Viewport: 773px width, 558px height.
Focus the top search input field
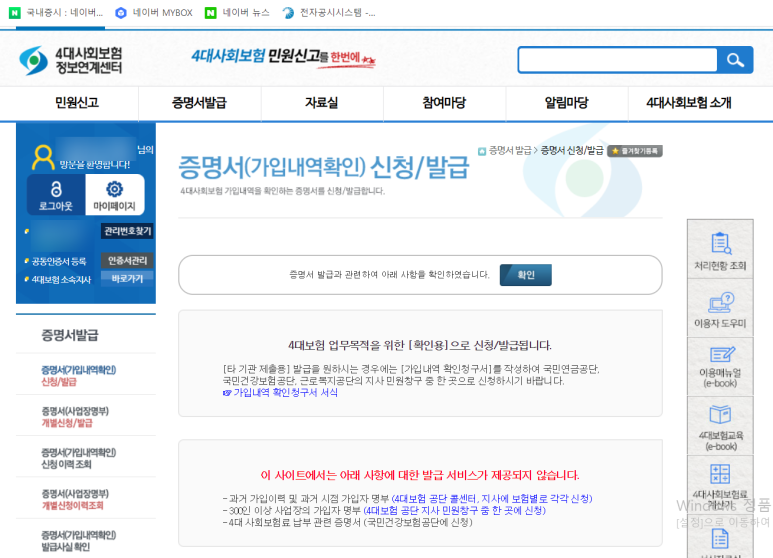(x=618, y=60)
